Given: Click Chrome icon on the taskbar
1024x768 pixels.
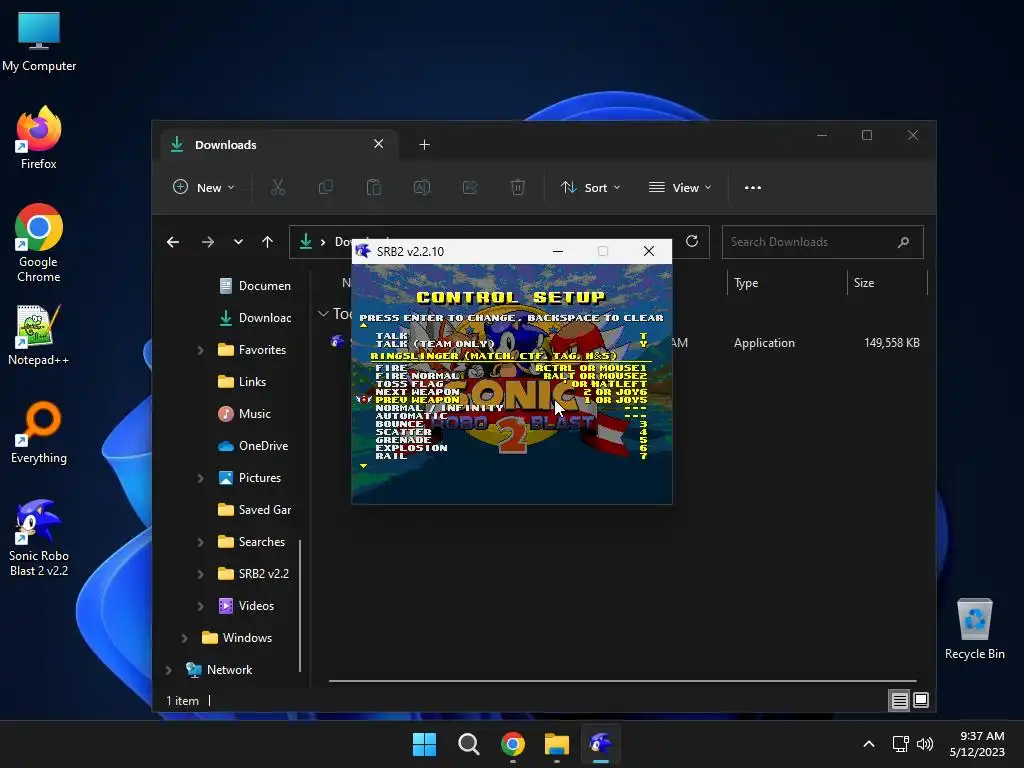Looking at the screenshot, I should pos(513,744).
